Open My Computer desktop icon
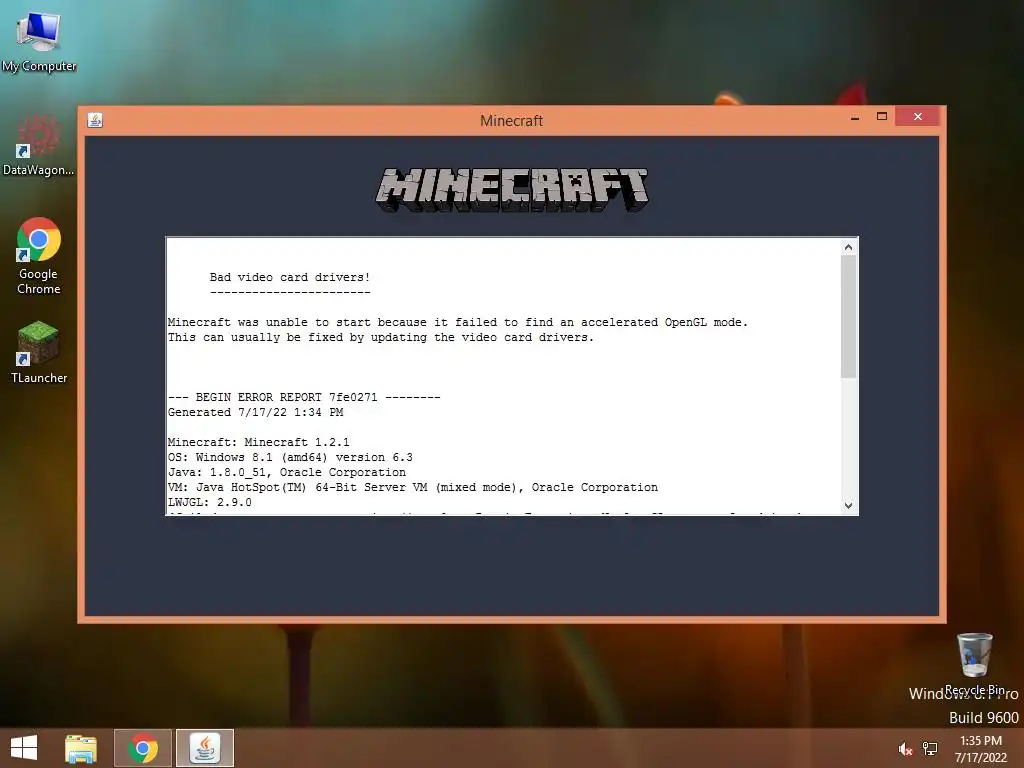This screenshot has width=1024, height=768. [39, 40]
